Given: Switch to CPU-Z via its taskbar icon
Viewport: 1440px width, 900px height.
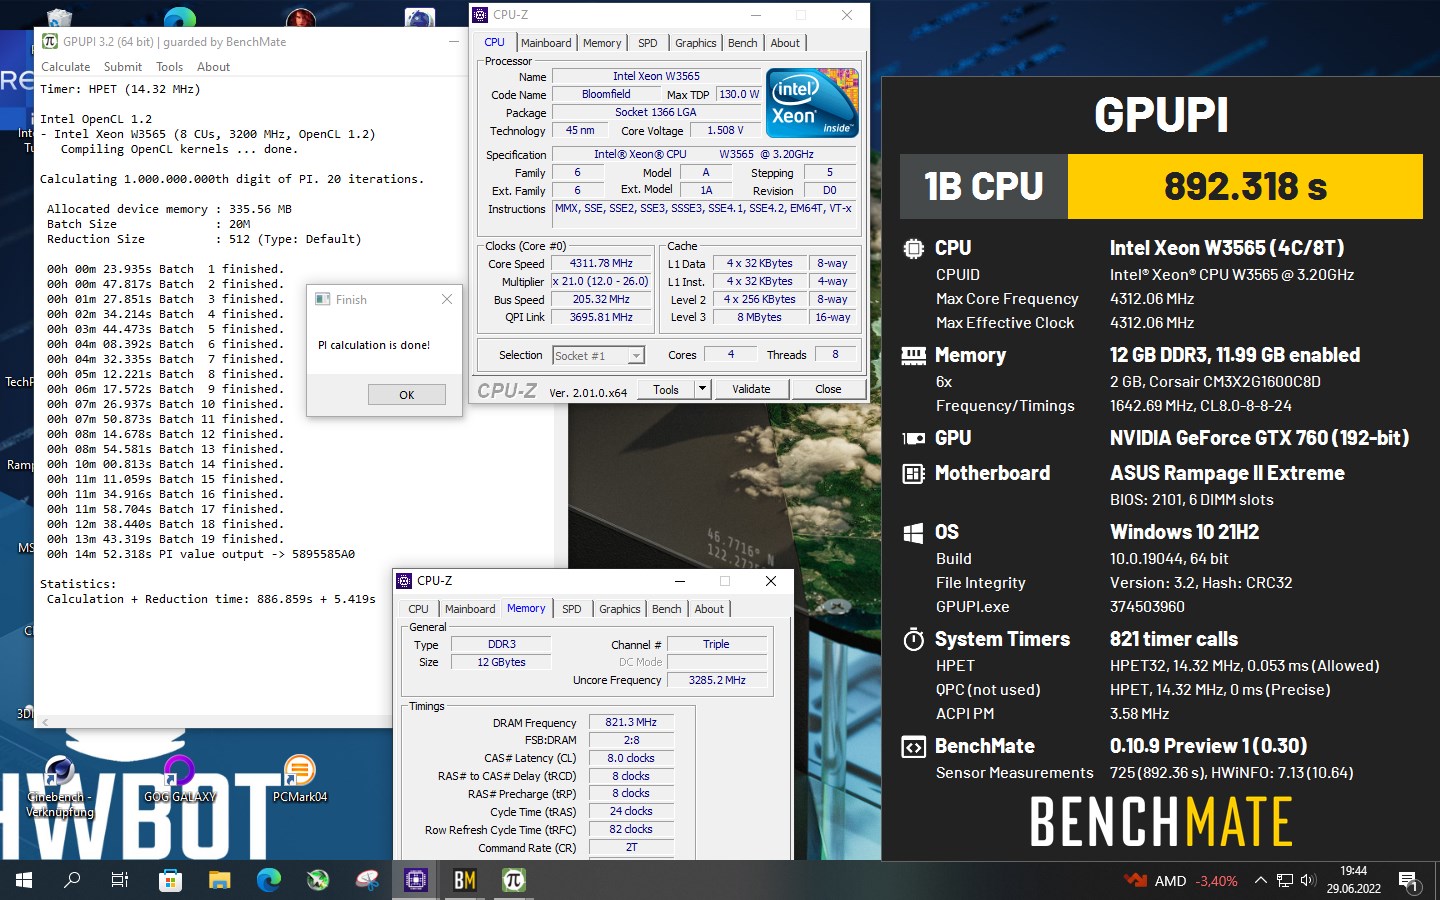Looking at the screenshot, I should [416, 880].
